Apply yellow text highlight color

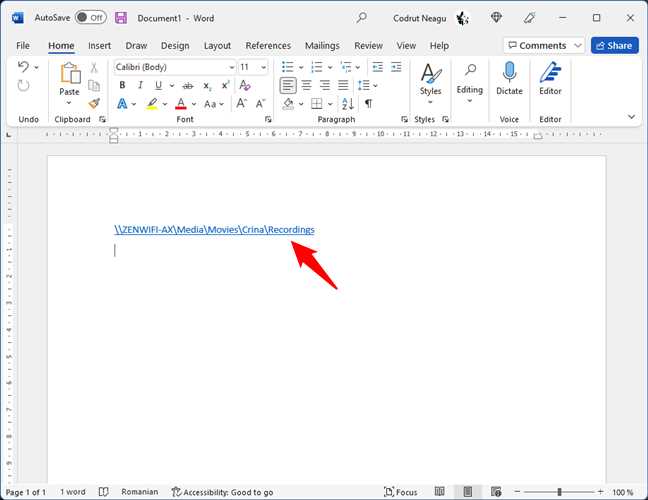(x=152, y=103)
